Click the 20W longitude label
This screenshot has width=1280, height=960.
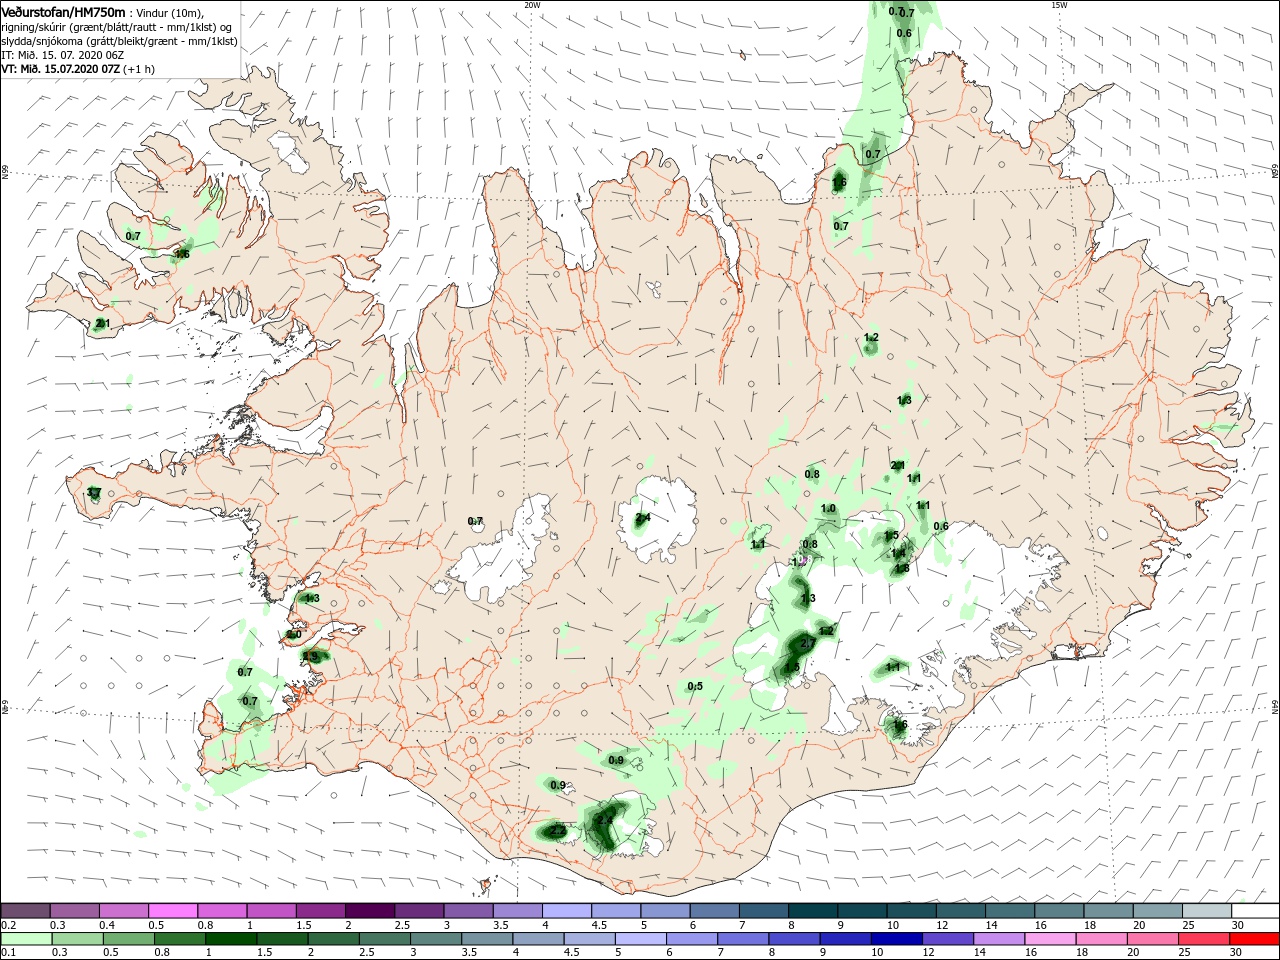tap(532, 5)
